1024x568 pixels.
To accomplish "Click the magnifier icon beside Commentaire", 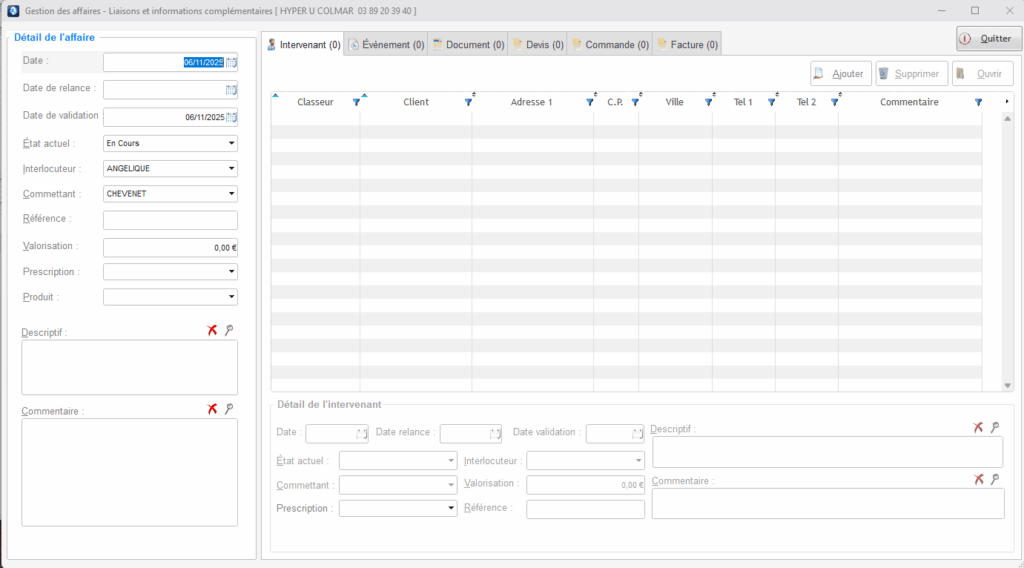I will [x=229, y=408].
